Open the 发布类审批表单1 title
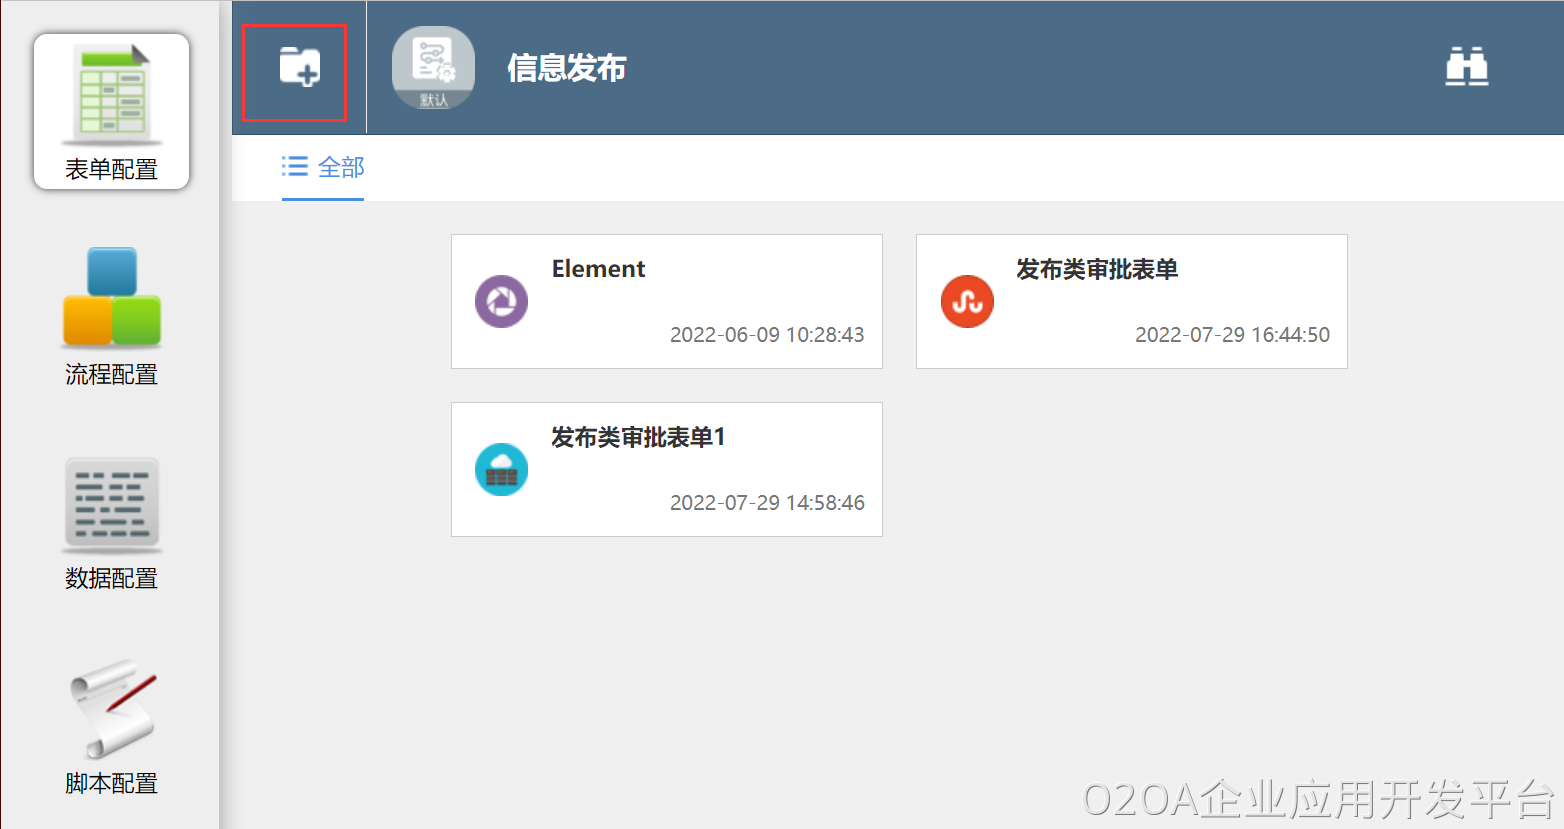 pyautogui.click(x=638, y=437)
